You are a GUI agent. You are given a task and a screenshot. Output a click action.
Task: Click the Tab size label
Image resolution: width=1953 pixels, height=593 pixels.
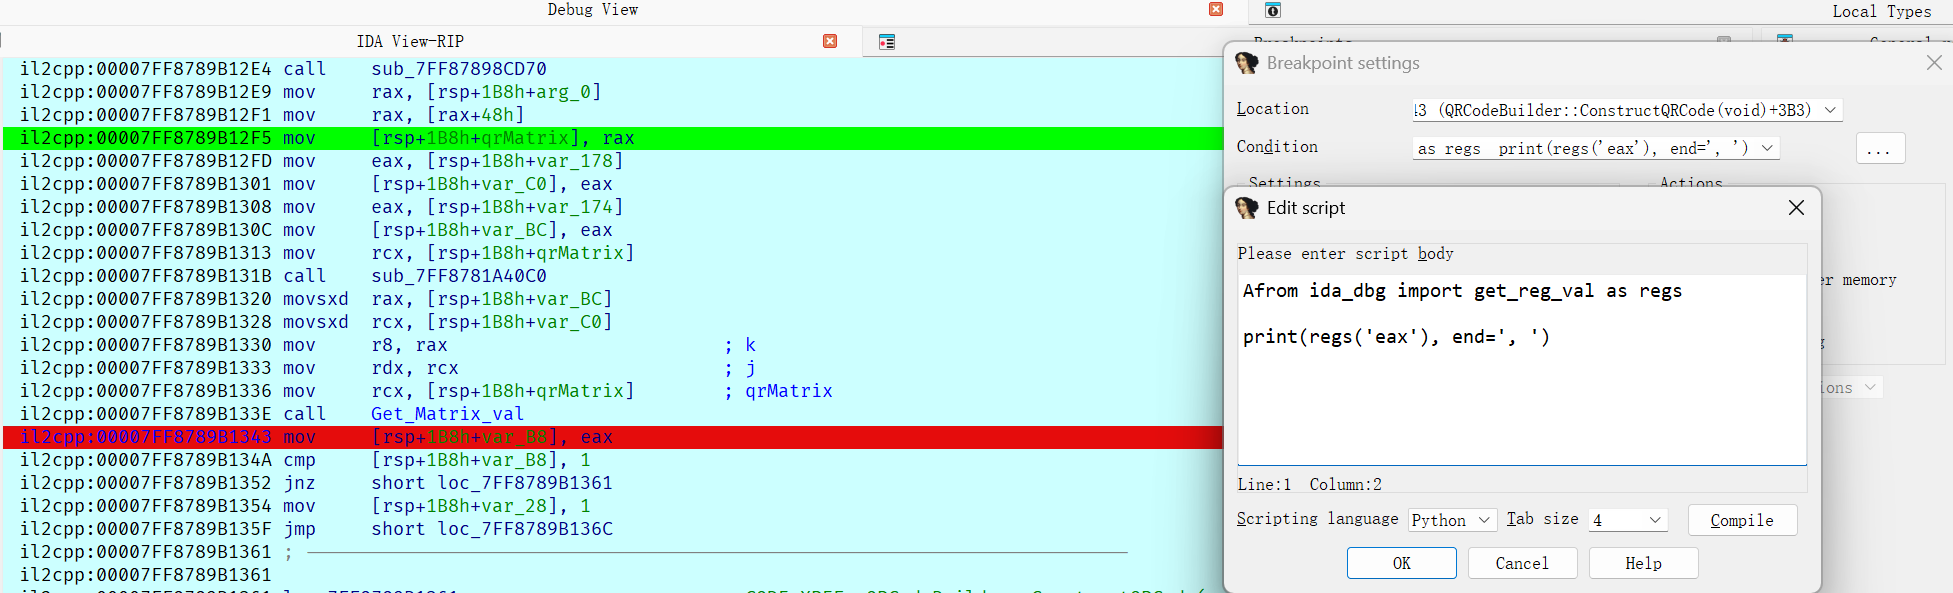[x=1542, y=519]
